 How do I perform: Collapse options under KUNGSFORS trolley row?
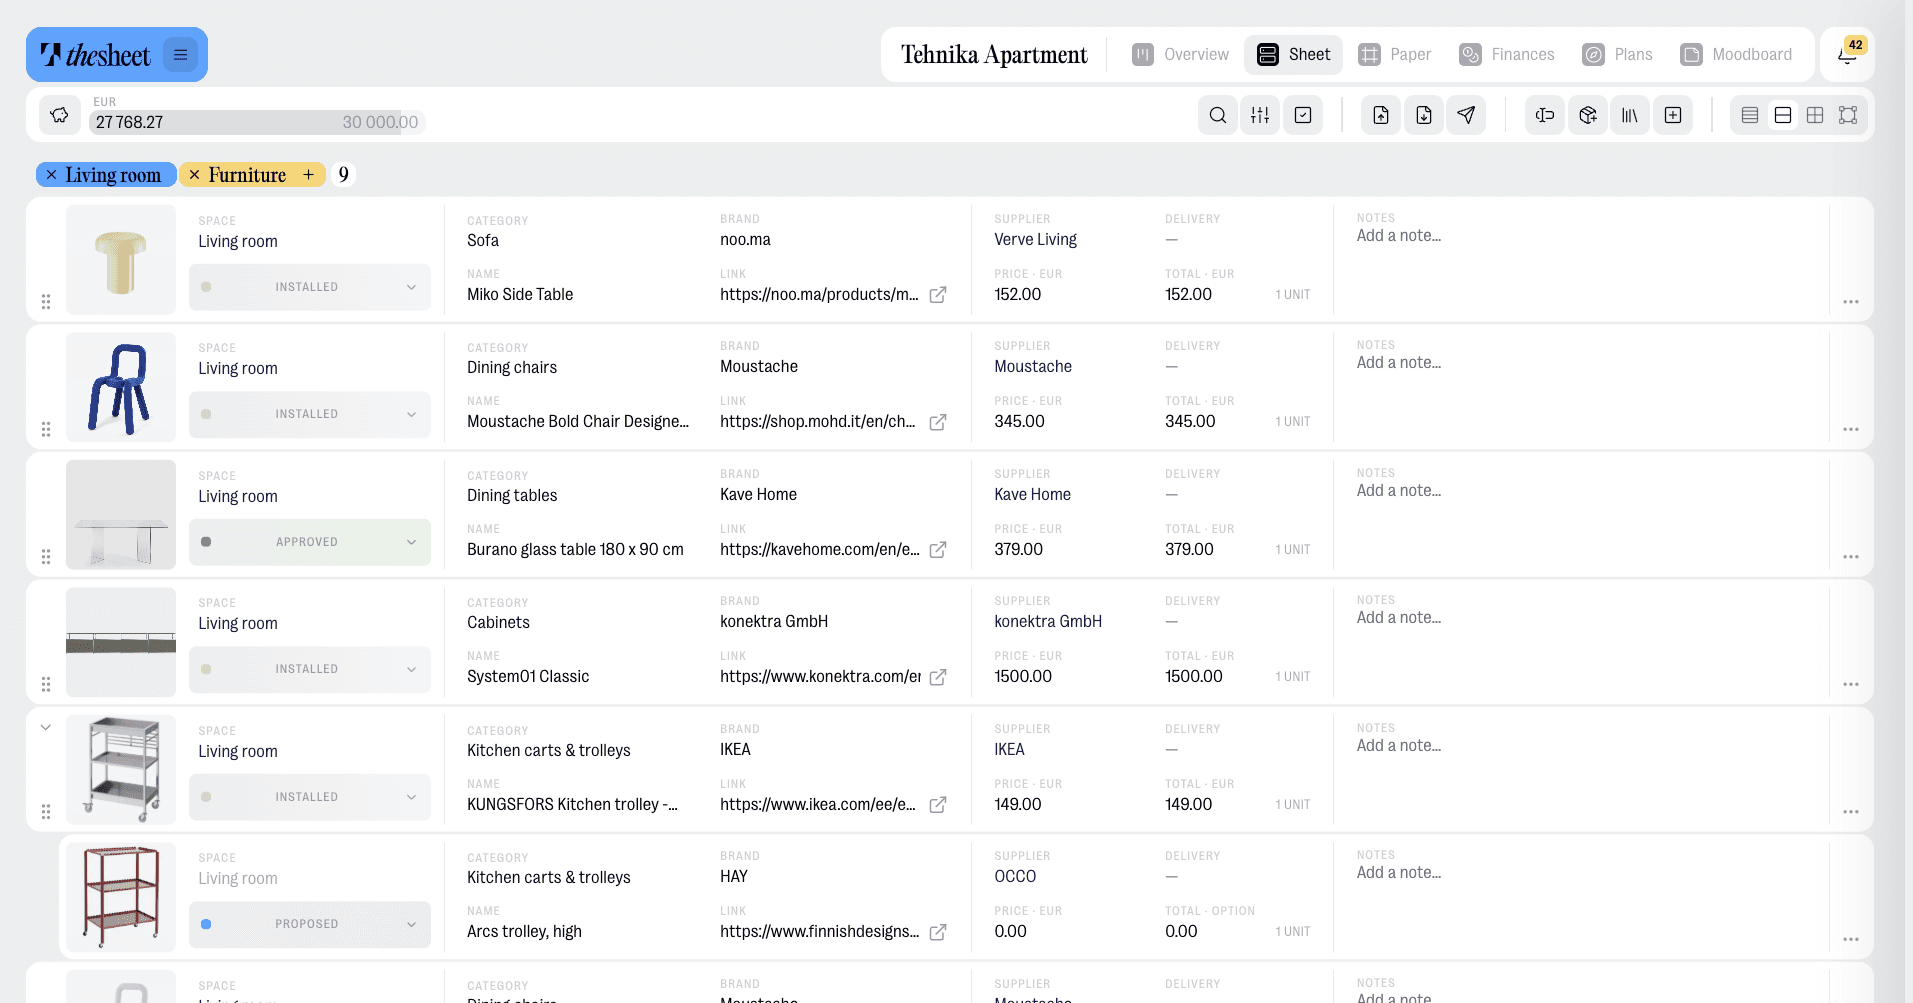[45, 727]
